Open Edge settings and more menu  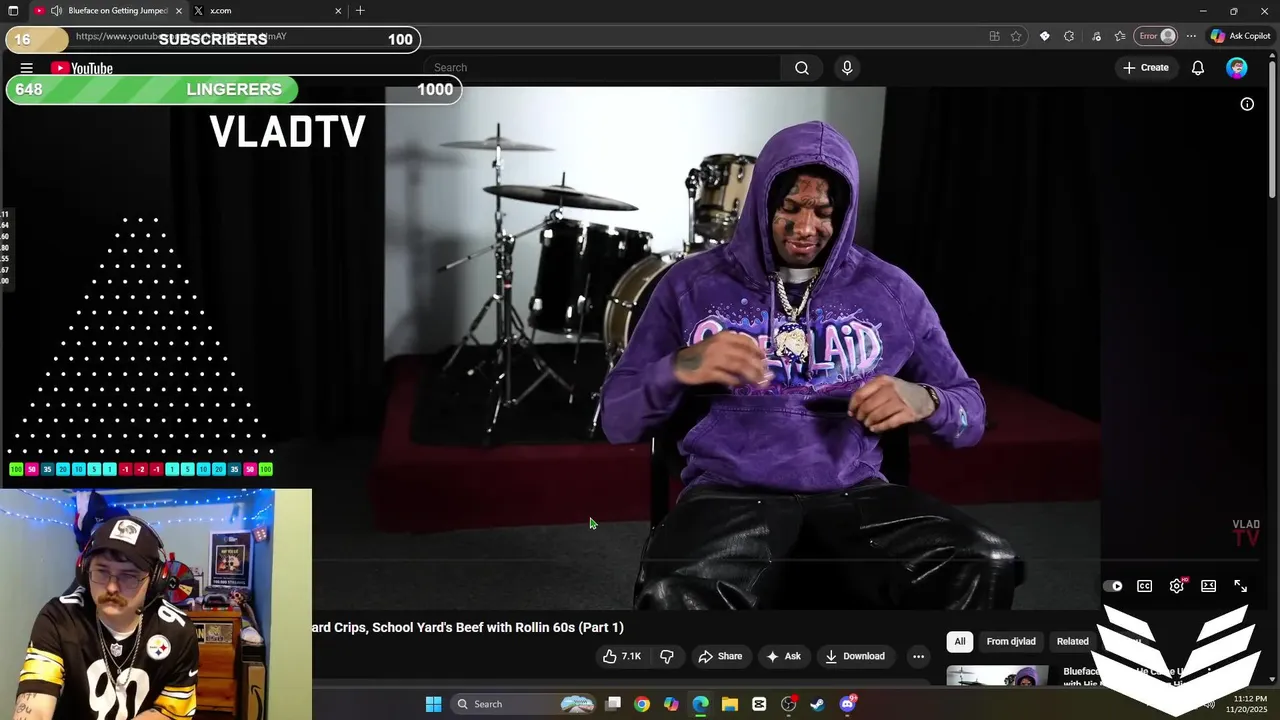coord(1191,36)
